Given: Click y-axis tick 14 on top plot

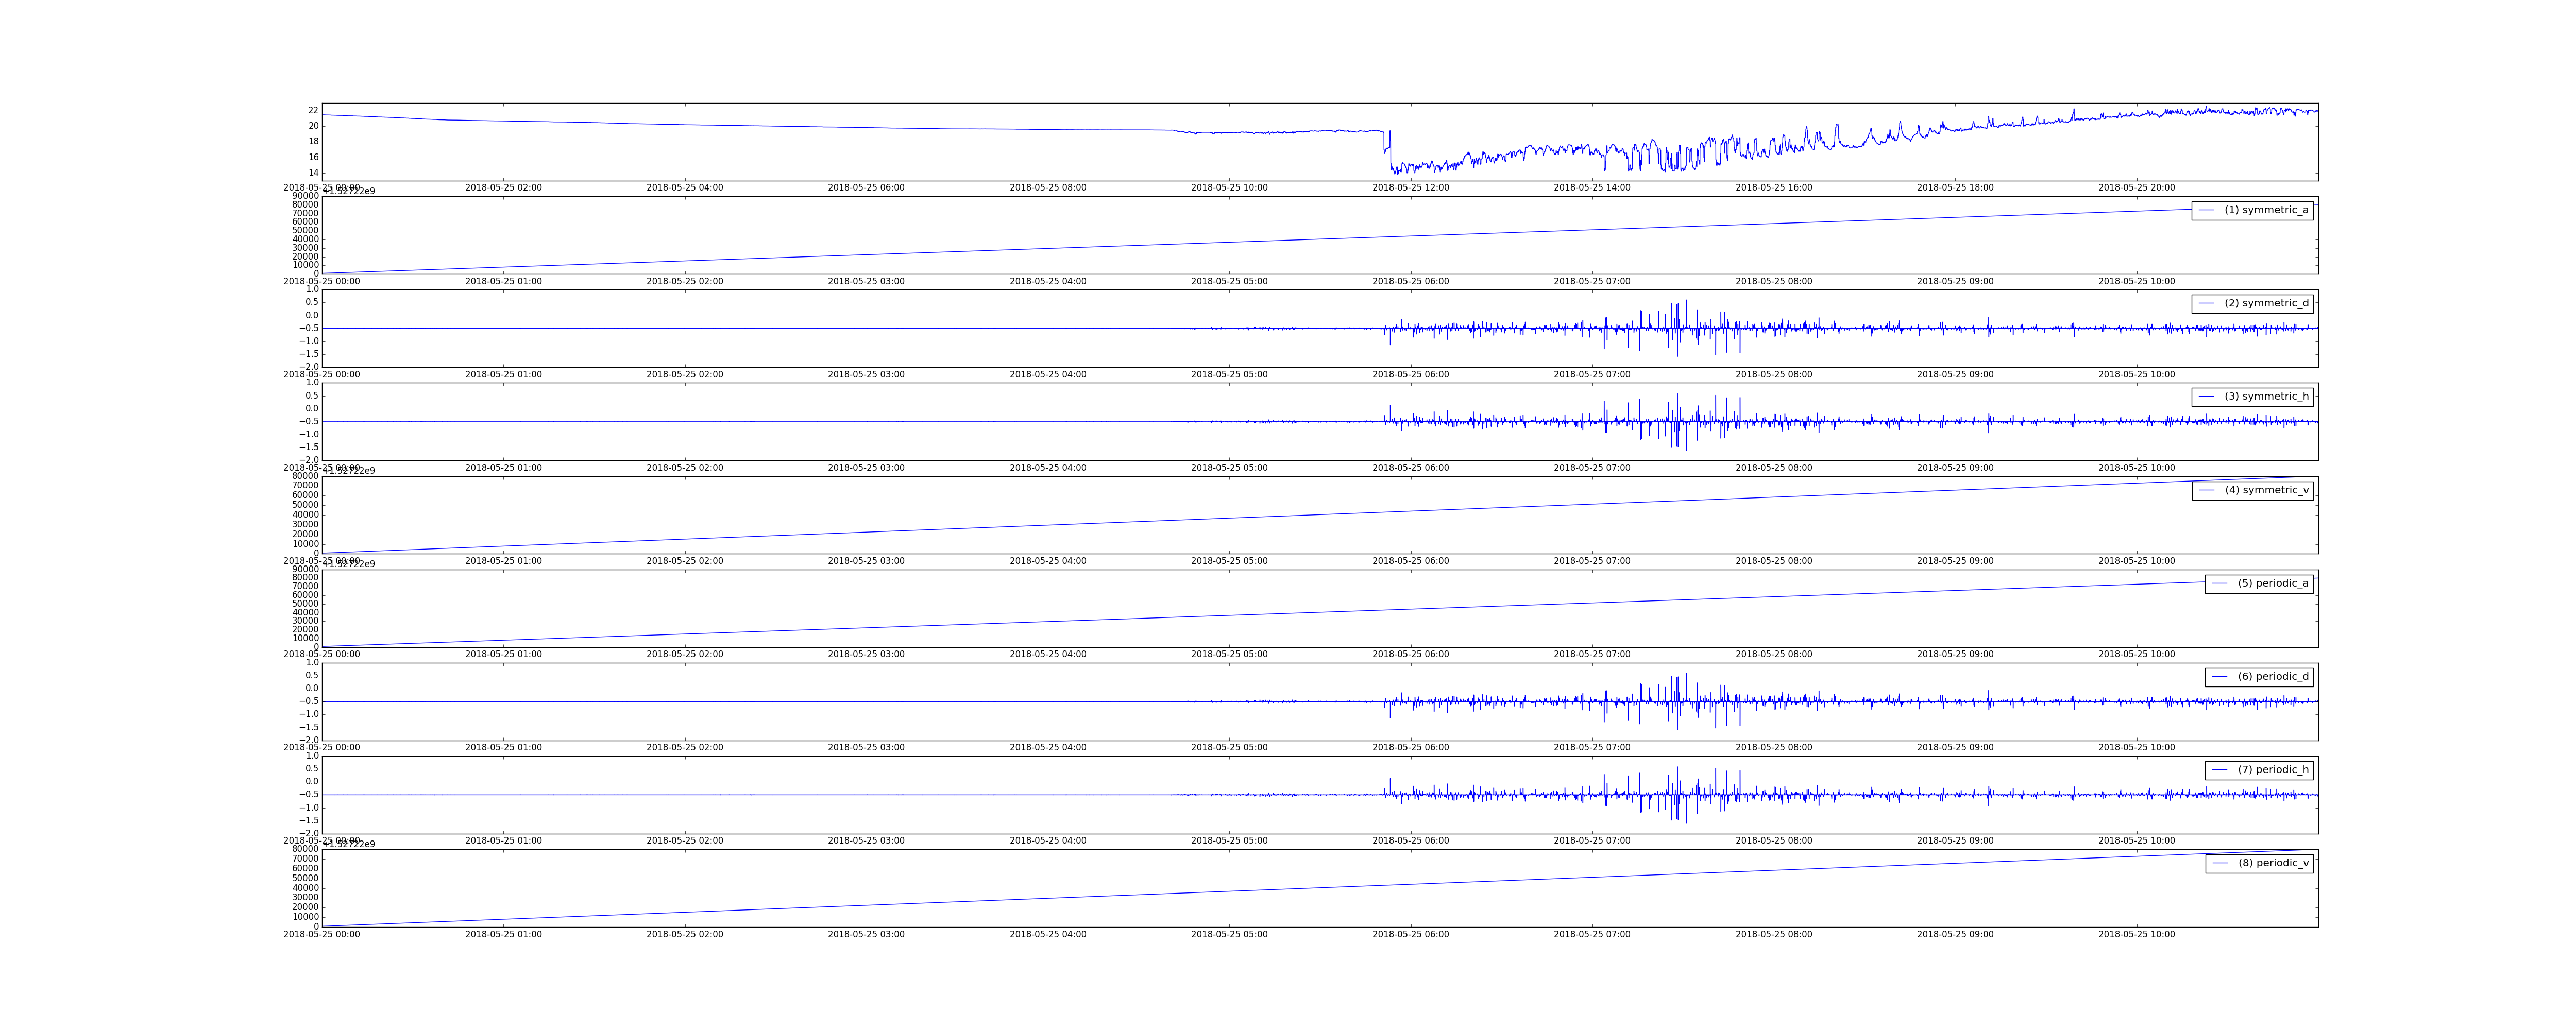Looking at the screenshot, I should click(313, 173).
